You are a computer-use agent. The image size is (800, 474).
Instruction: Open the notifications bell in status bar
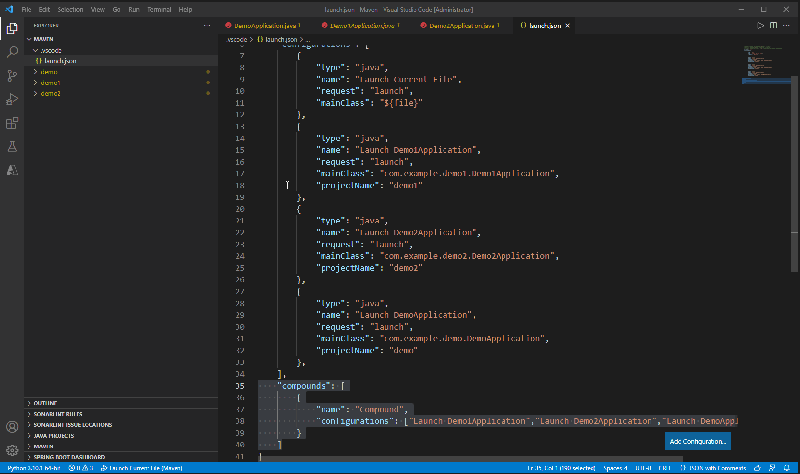click(x=787, y=468)
